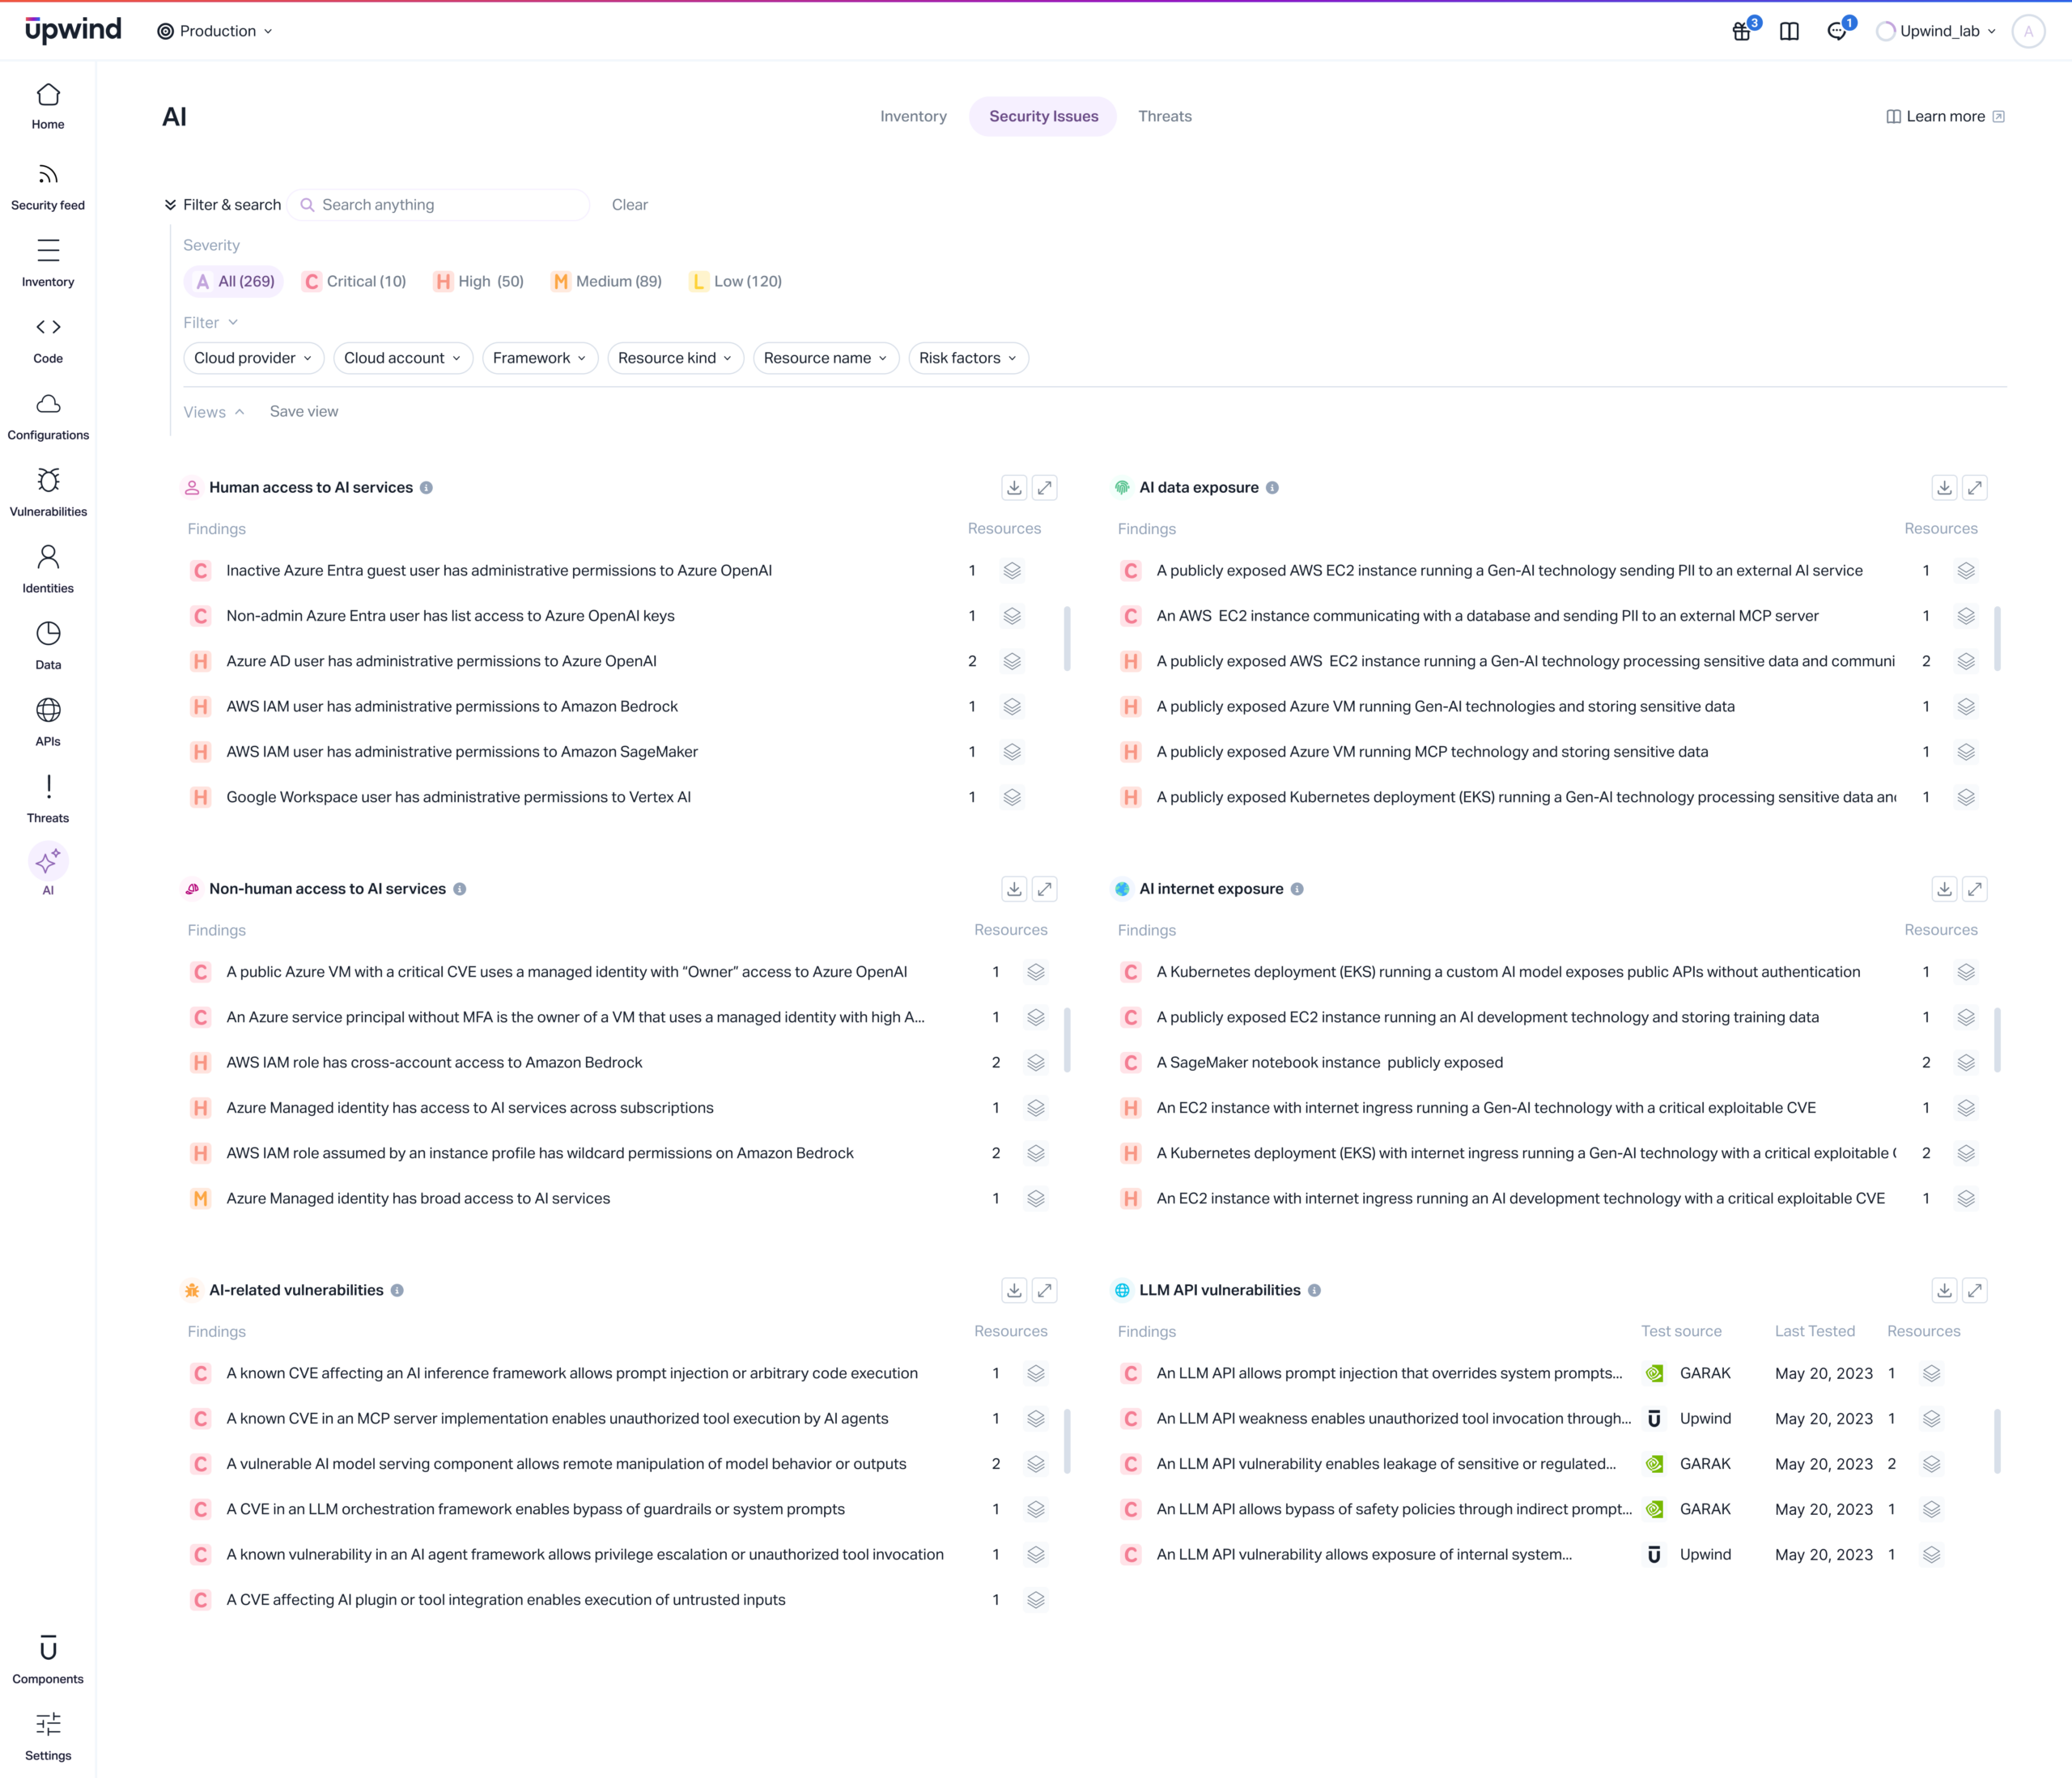Image resolution: width=2072 pixels, height=1778 pixels.
Task: Open the Code section
Action: click(48, 340)
